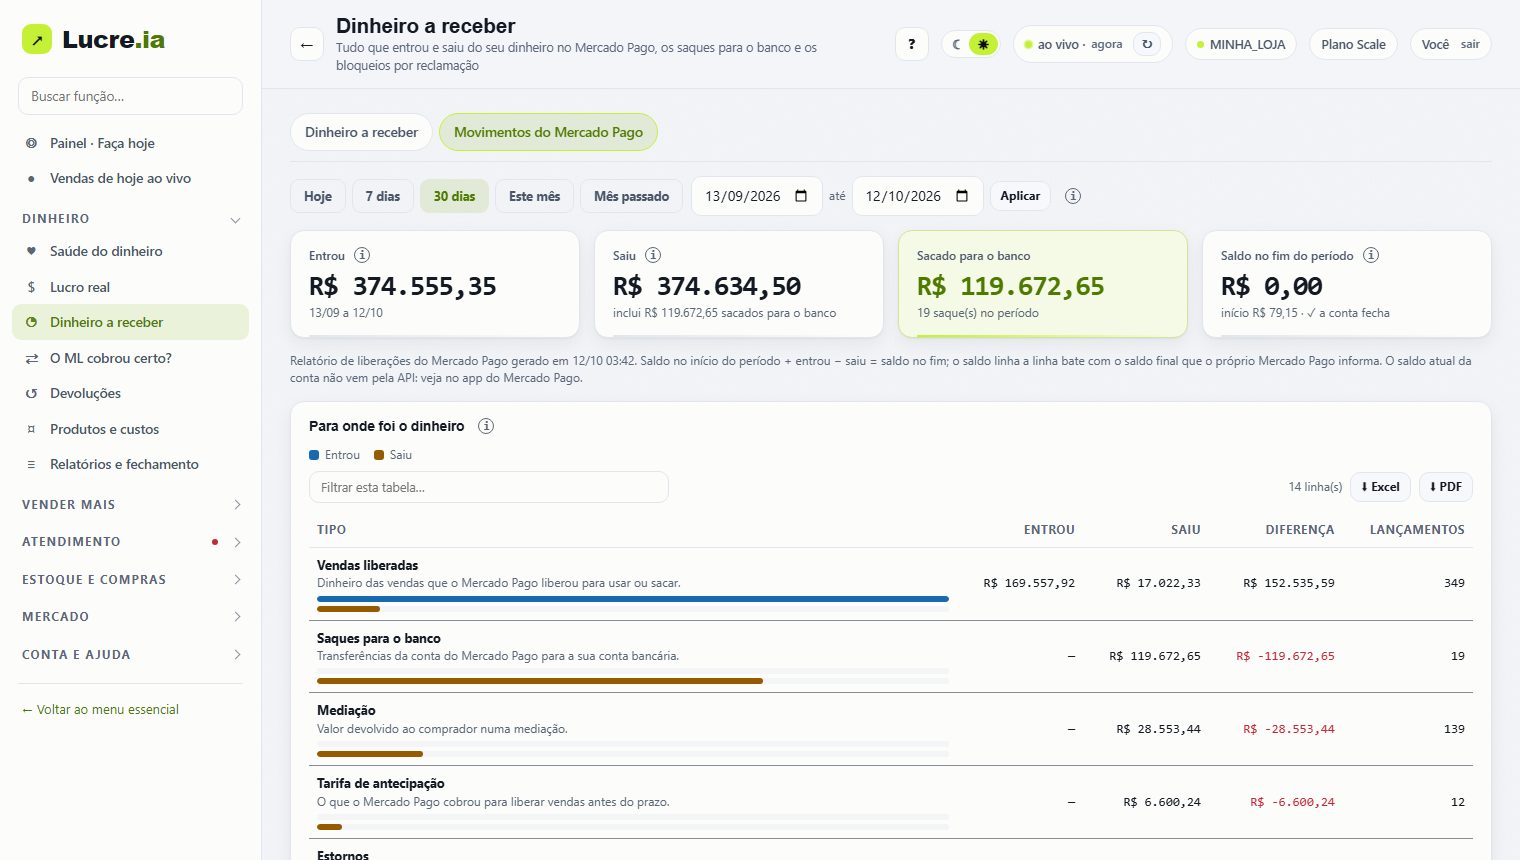Viewport: 1520px width, 860px height.
Task: Sort the table by the DIFERENÇA column
Action: tap(1299, 530)
